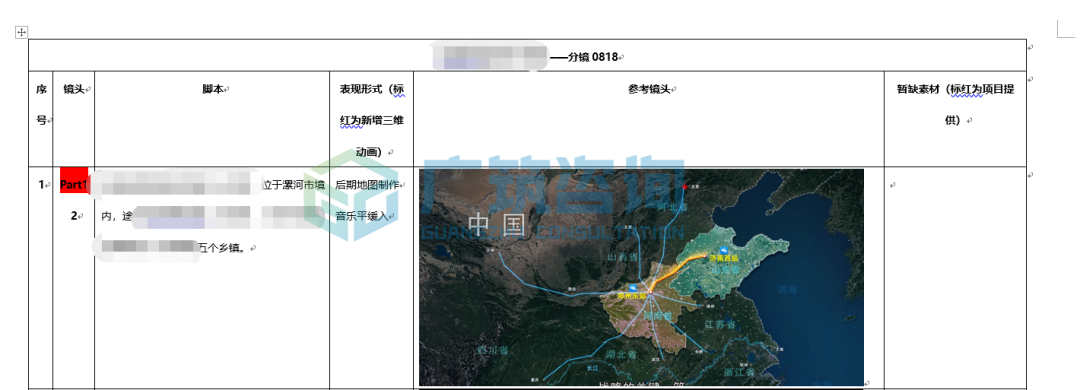This screenshot has width=1080, height=390.
Task: Select the red highlighted Part1 text
Action: (74, 185)
